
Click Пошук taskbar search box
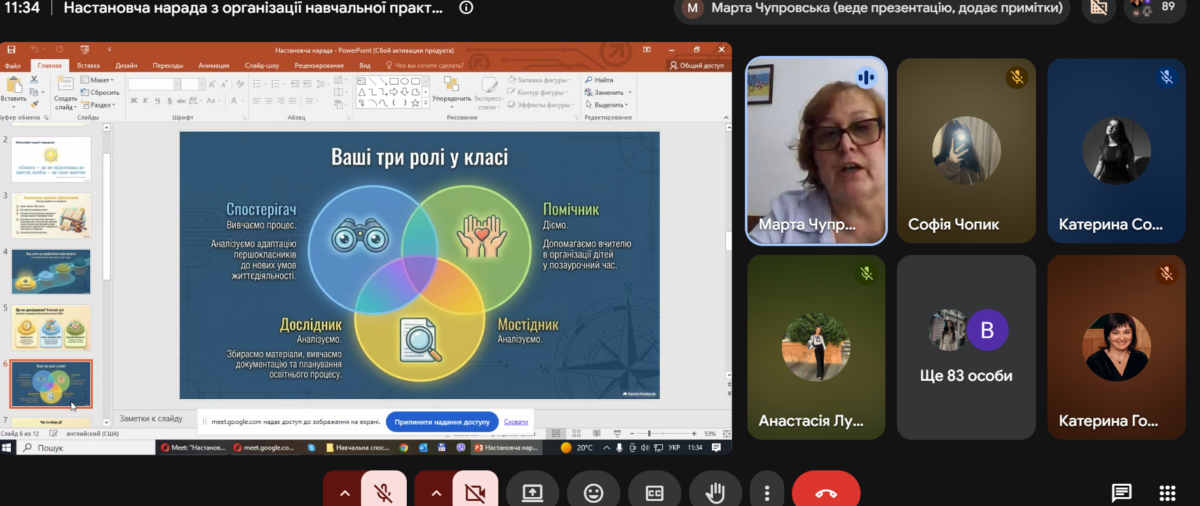point(85,448)
